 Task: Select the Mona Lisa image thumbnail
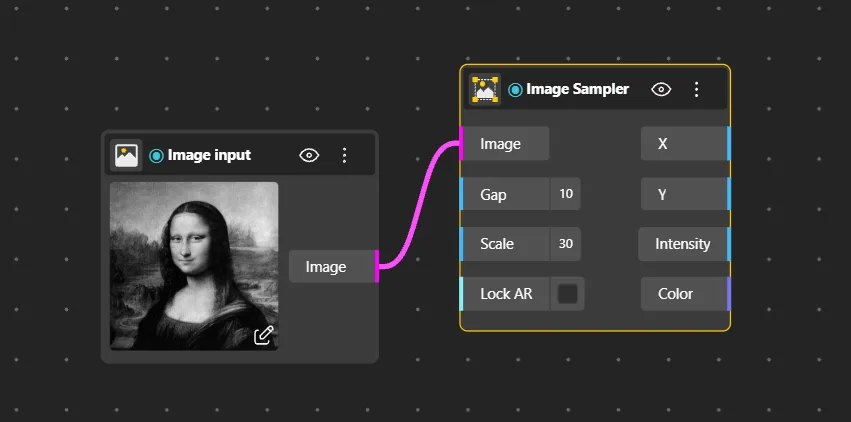(x=194, y=266)
